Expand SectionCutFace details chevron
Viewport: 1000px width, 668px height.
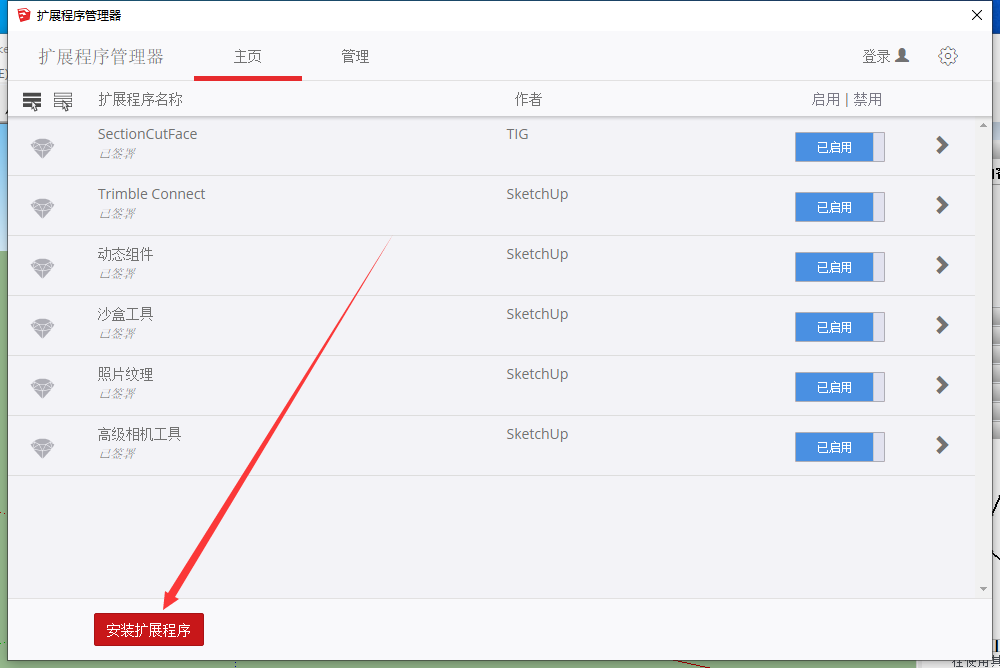pos(942,145)
